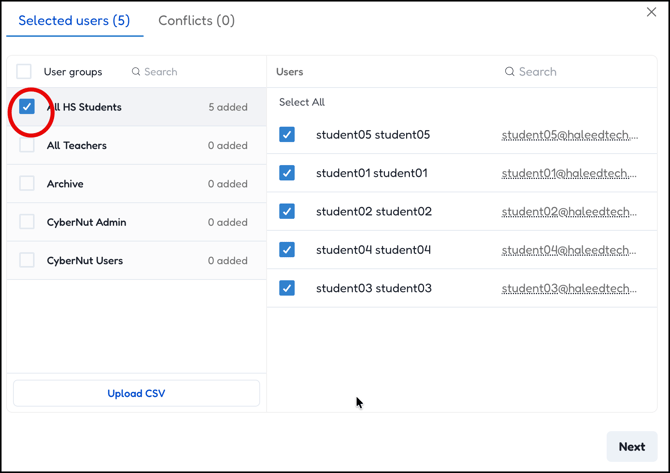Screen dimensions: 670x473
Task: Click the users search magnifier icon
Action: pyautogui.click(x=509, y=72)
